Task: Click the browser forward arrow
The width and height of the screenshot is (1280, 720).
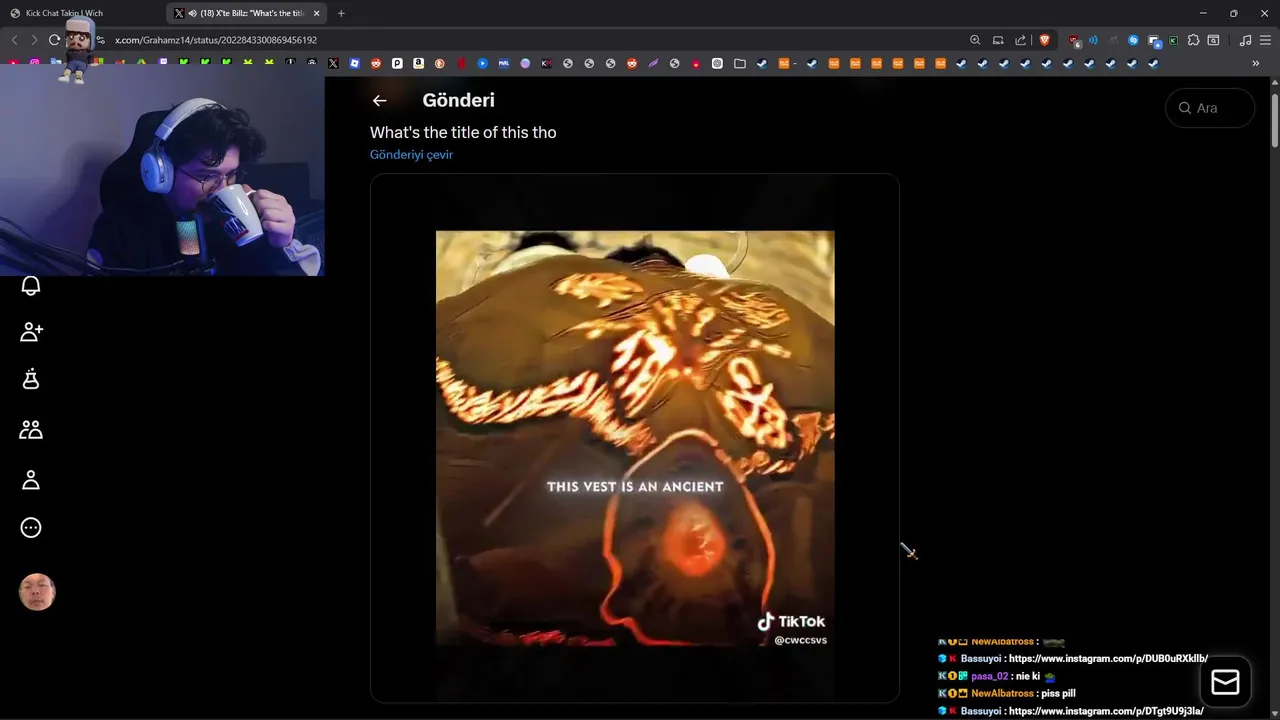Action: pyautogui.click(x=34, y=40)
